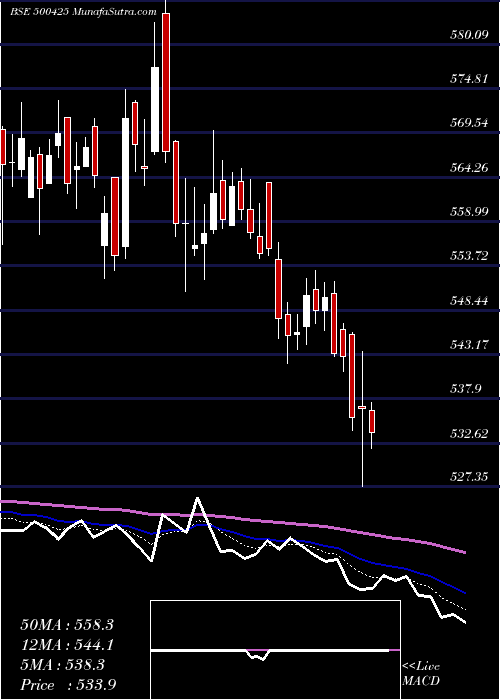The width and height of the screenshot is (500, 700).
Task: Click the Price : 533.9 reading
Action: coord(69,685)
